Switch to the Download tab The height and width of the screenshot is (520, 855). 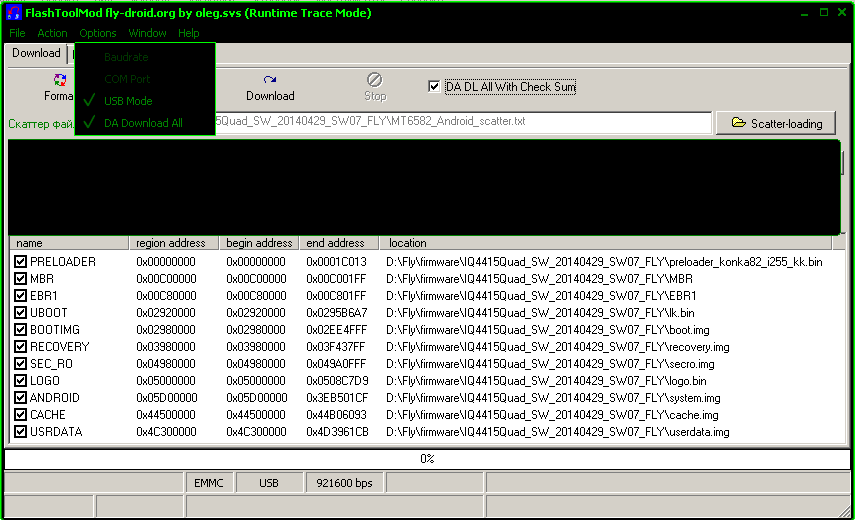point(36,53)
